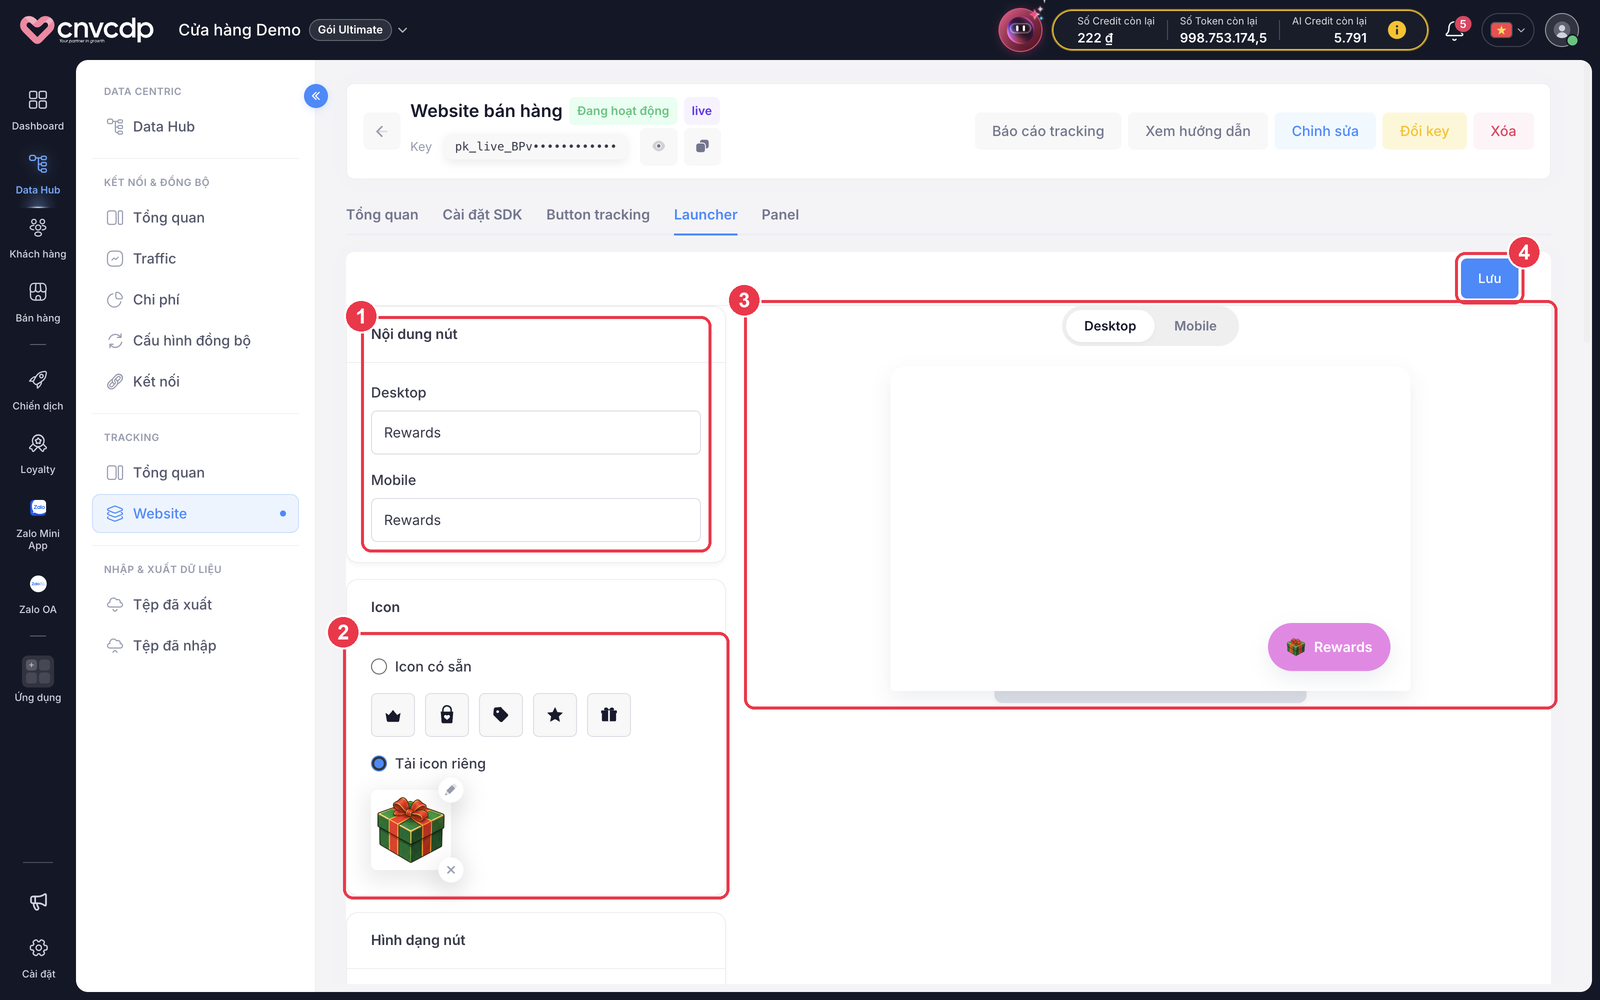Click the back arrow beside Website bán hàng
1600x1000 pixels.
pos(381,131)
